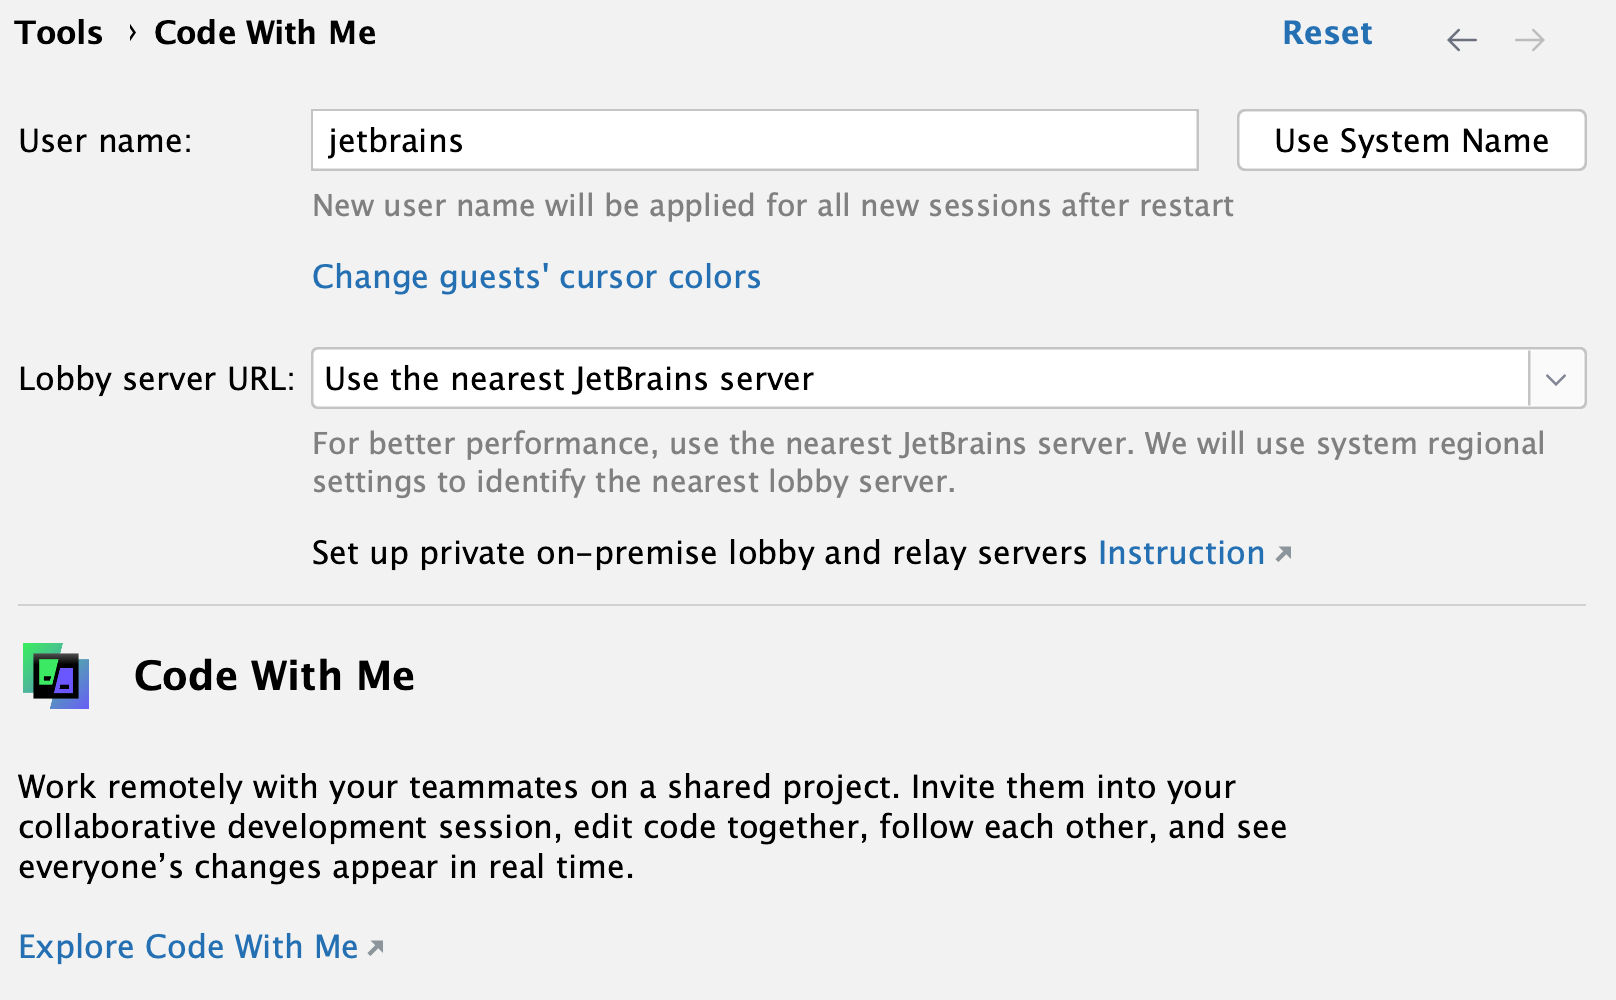
Task: Focus the User name field containing jetbrains
Action: coord(754,141)
